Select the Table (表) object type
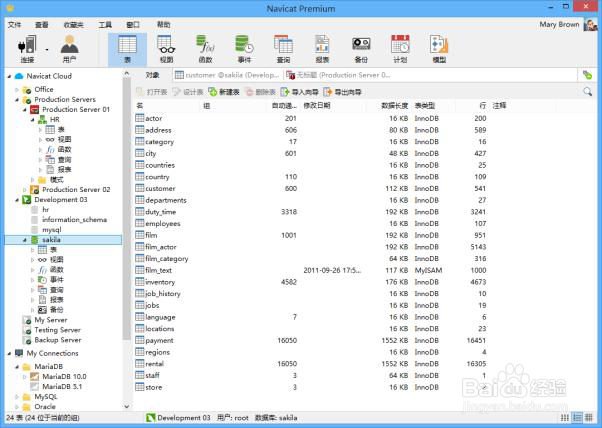This screenshot has height=428, width=602. 127,49
